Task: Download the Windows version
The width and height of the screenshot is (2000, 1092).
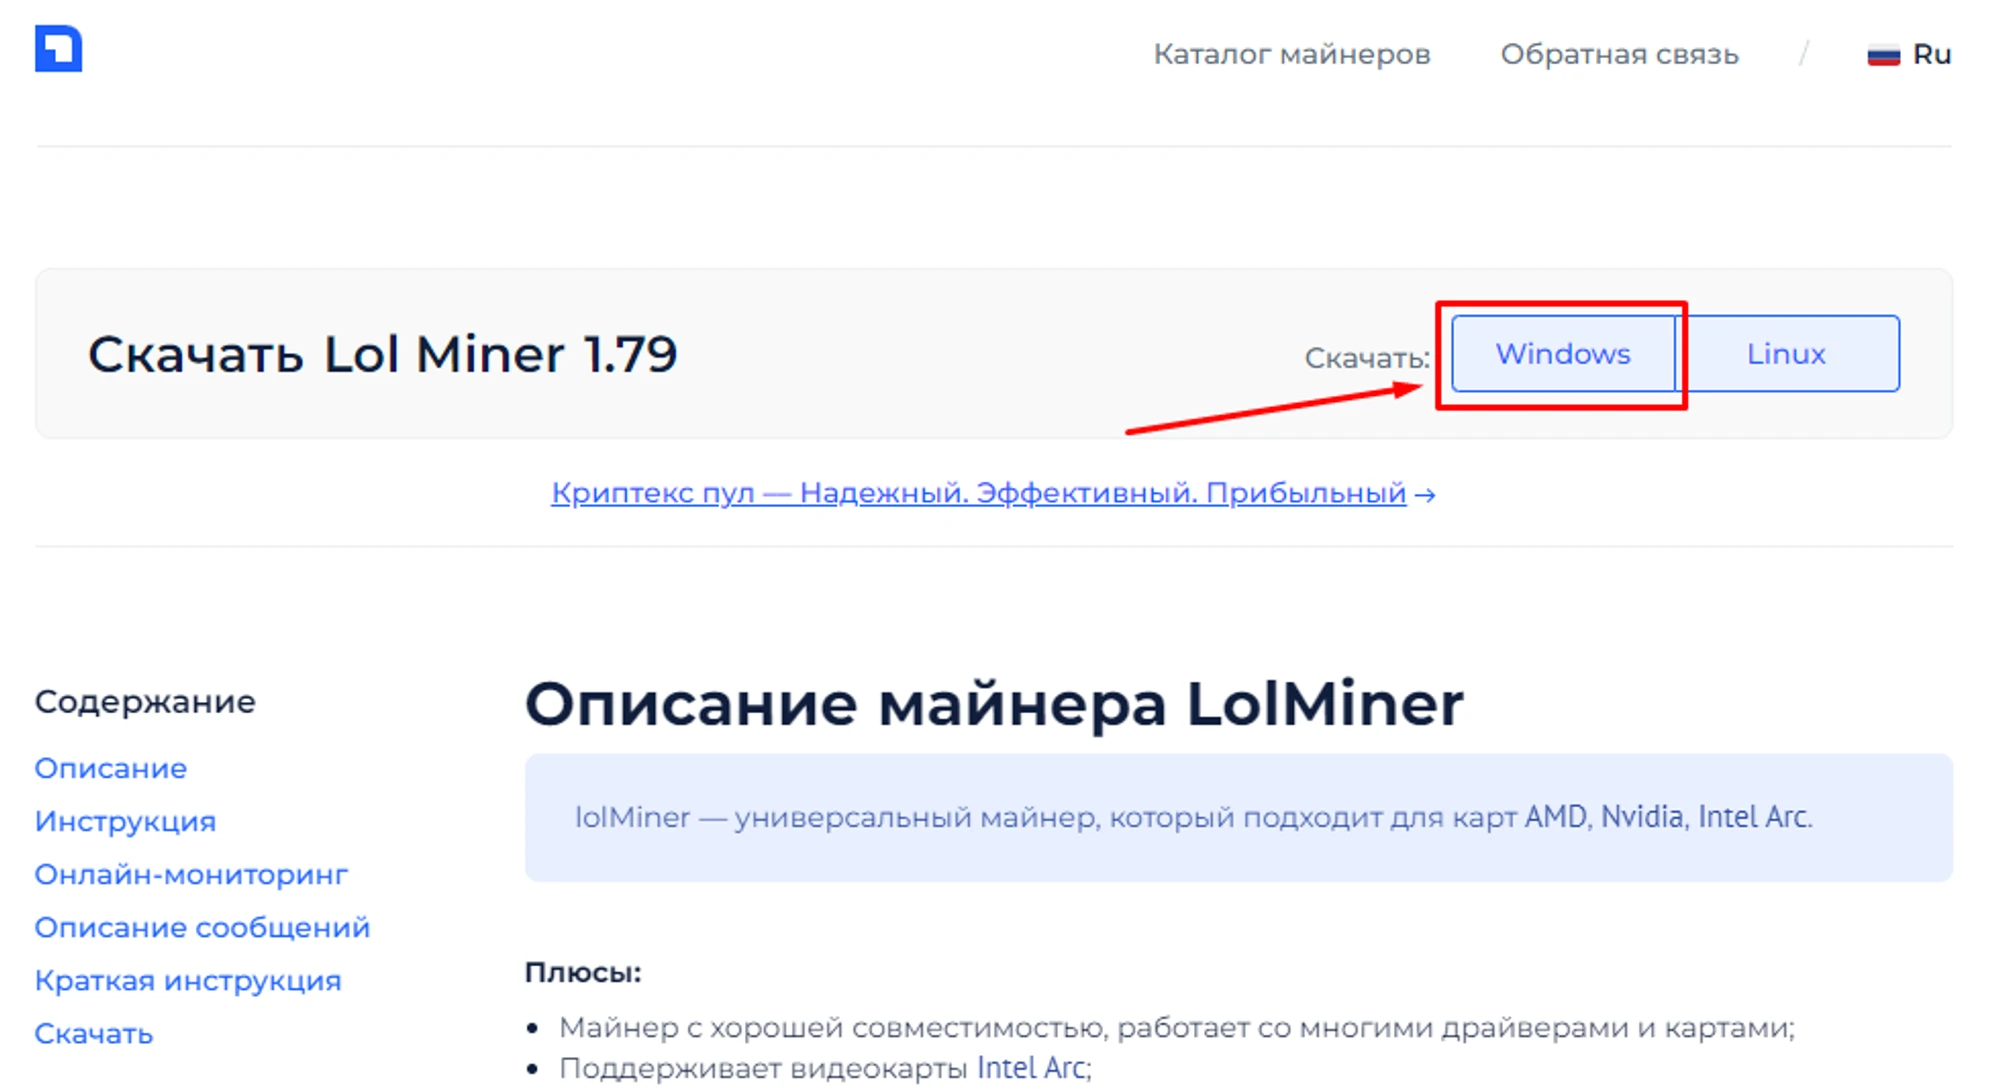Action: point(1563,354)
